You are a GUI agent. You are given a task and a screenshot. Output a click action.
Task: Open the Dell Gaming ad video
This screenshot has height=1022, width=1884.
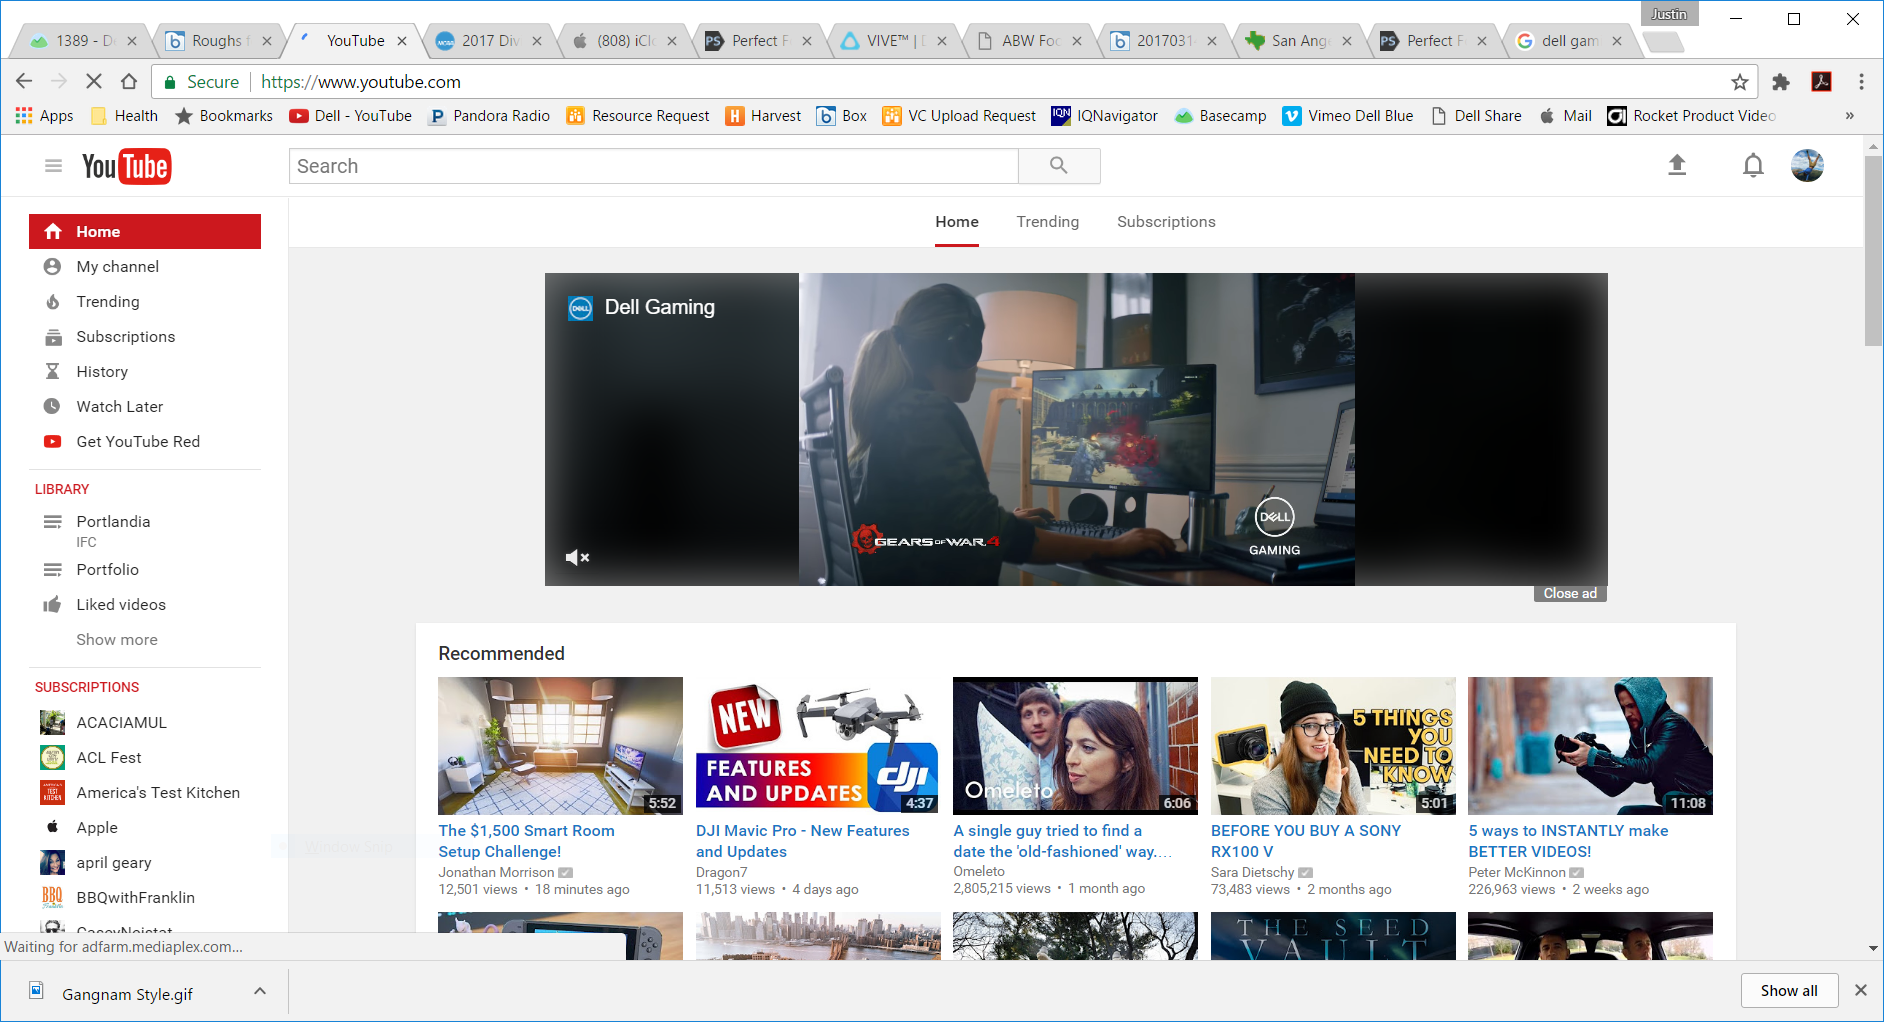1076,430
